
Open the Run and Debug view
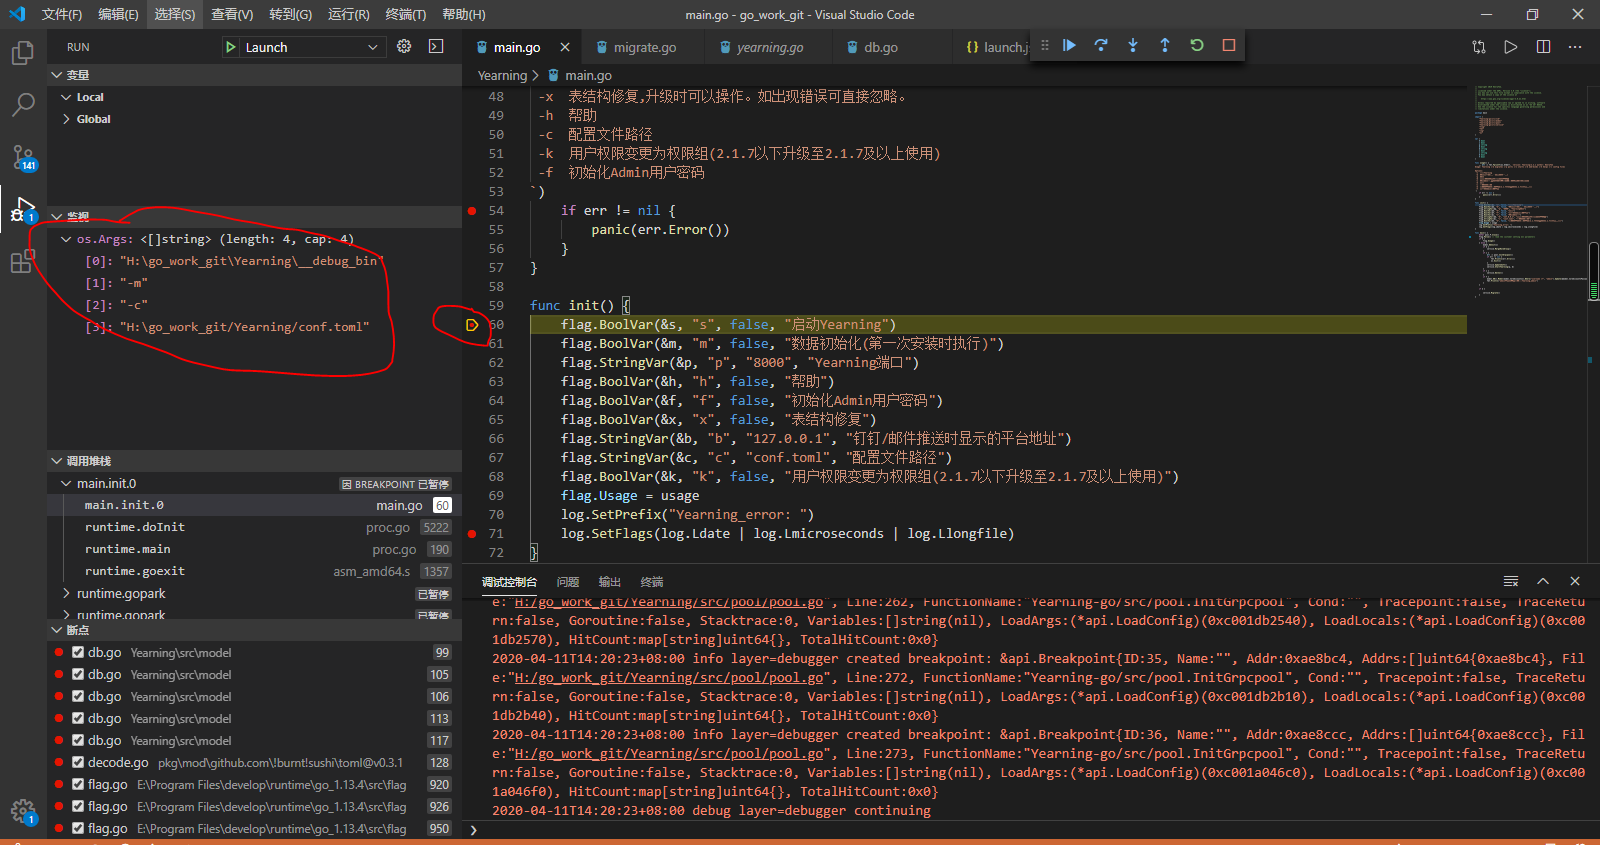pyautogui.click(x=22, y=210)
